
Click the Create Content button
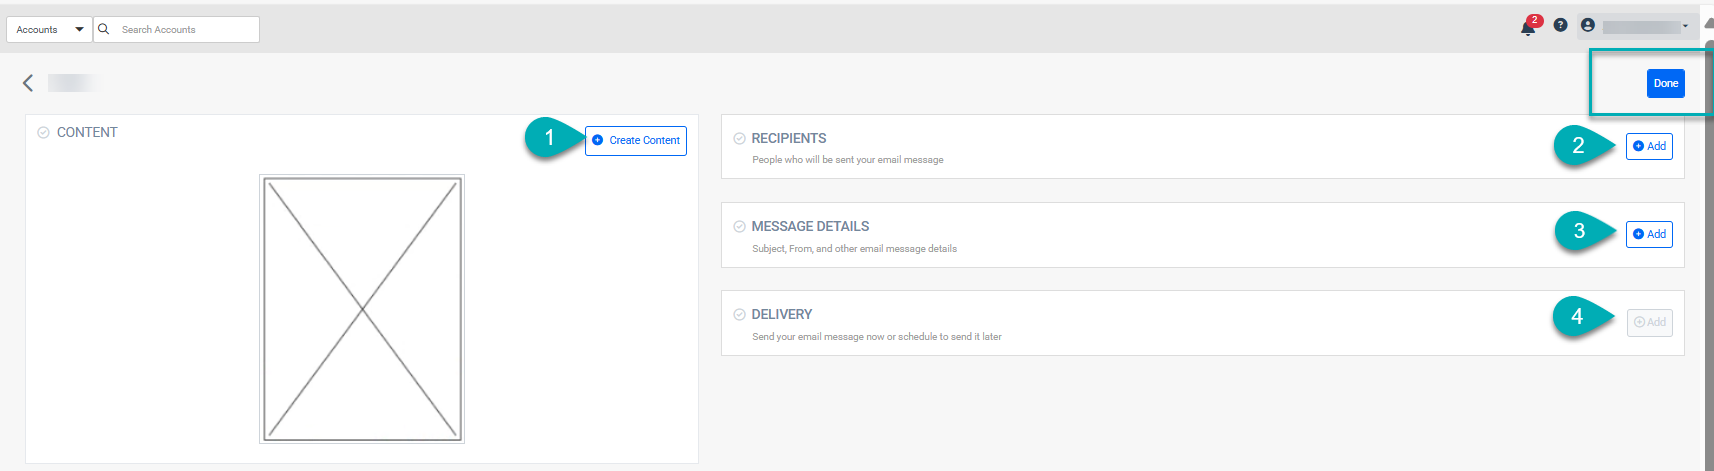(x=636, y=140)
